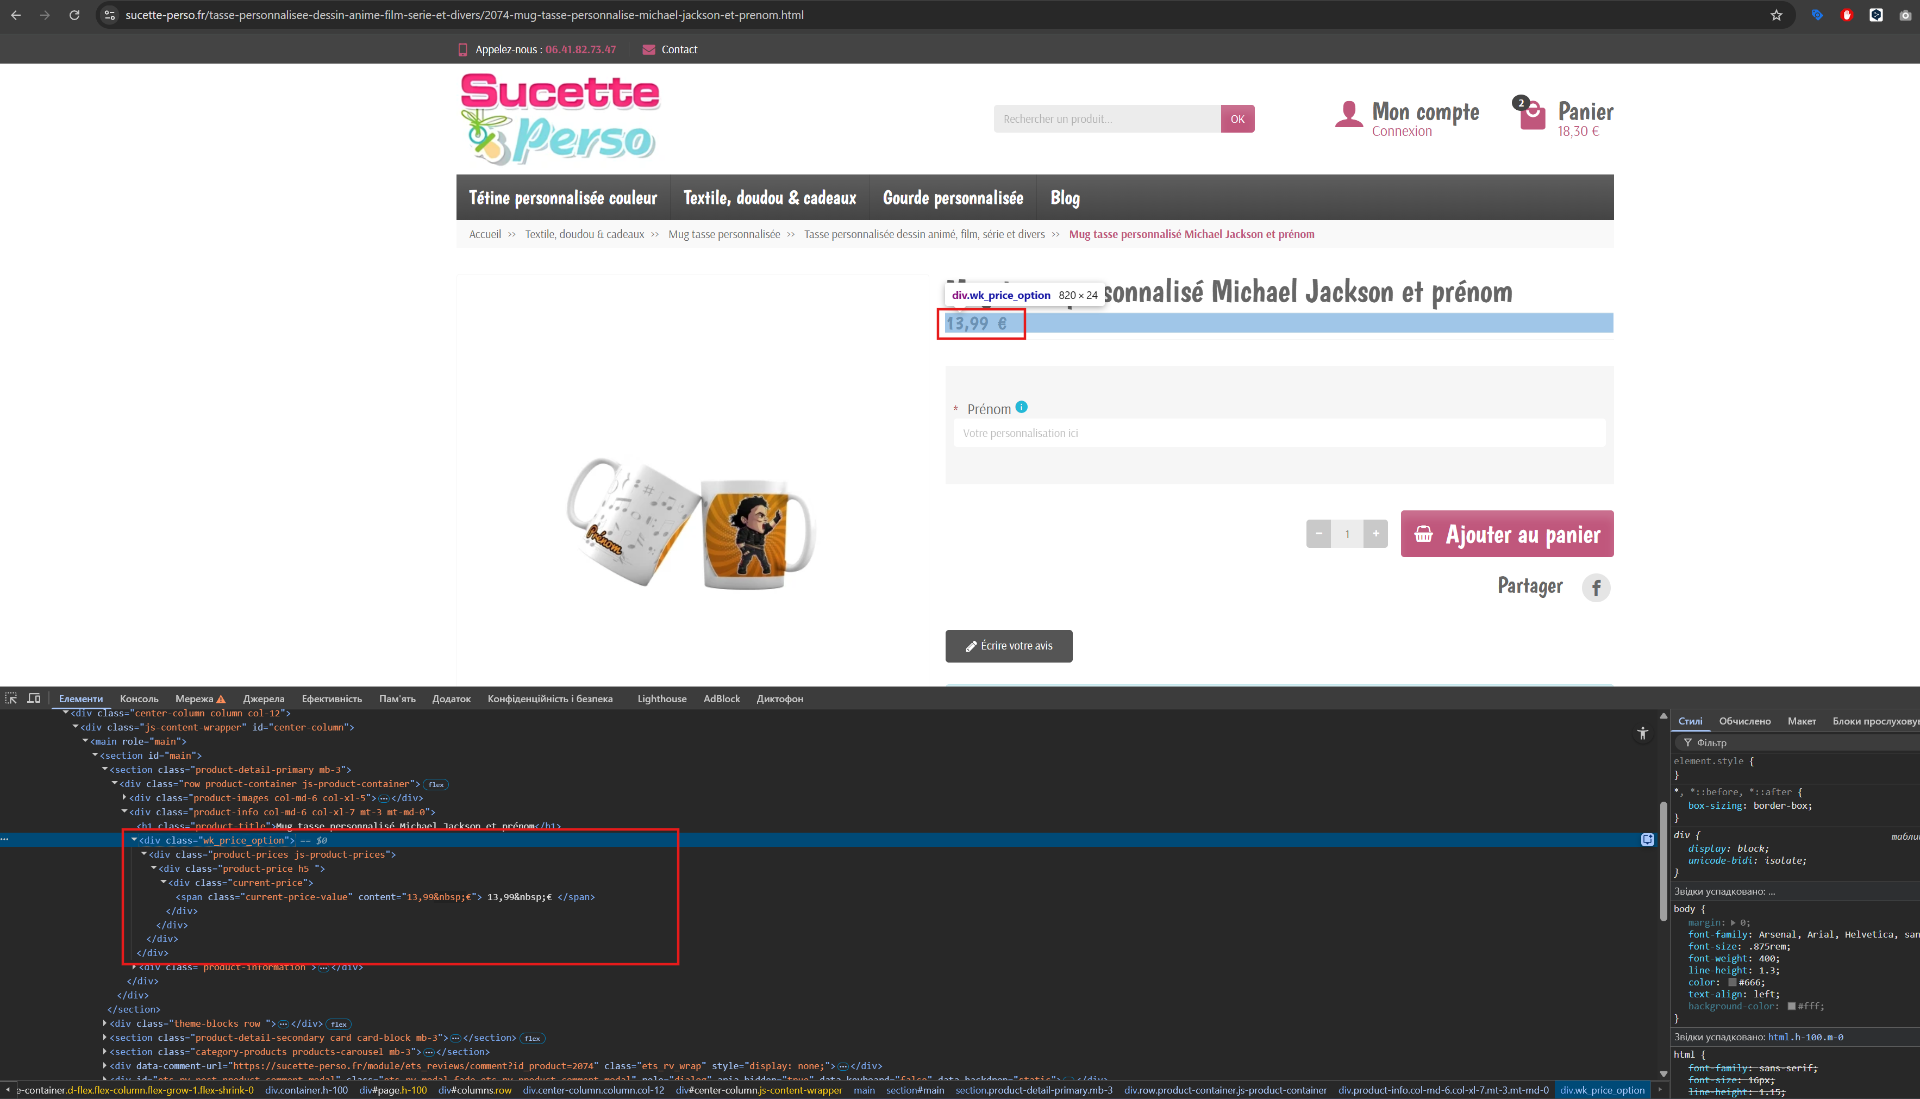Collapse the wk_price_option div node
Image resolution: width=1920 pixels, height=1099 pixels.
pos(134,840)
